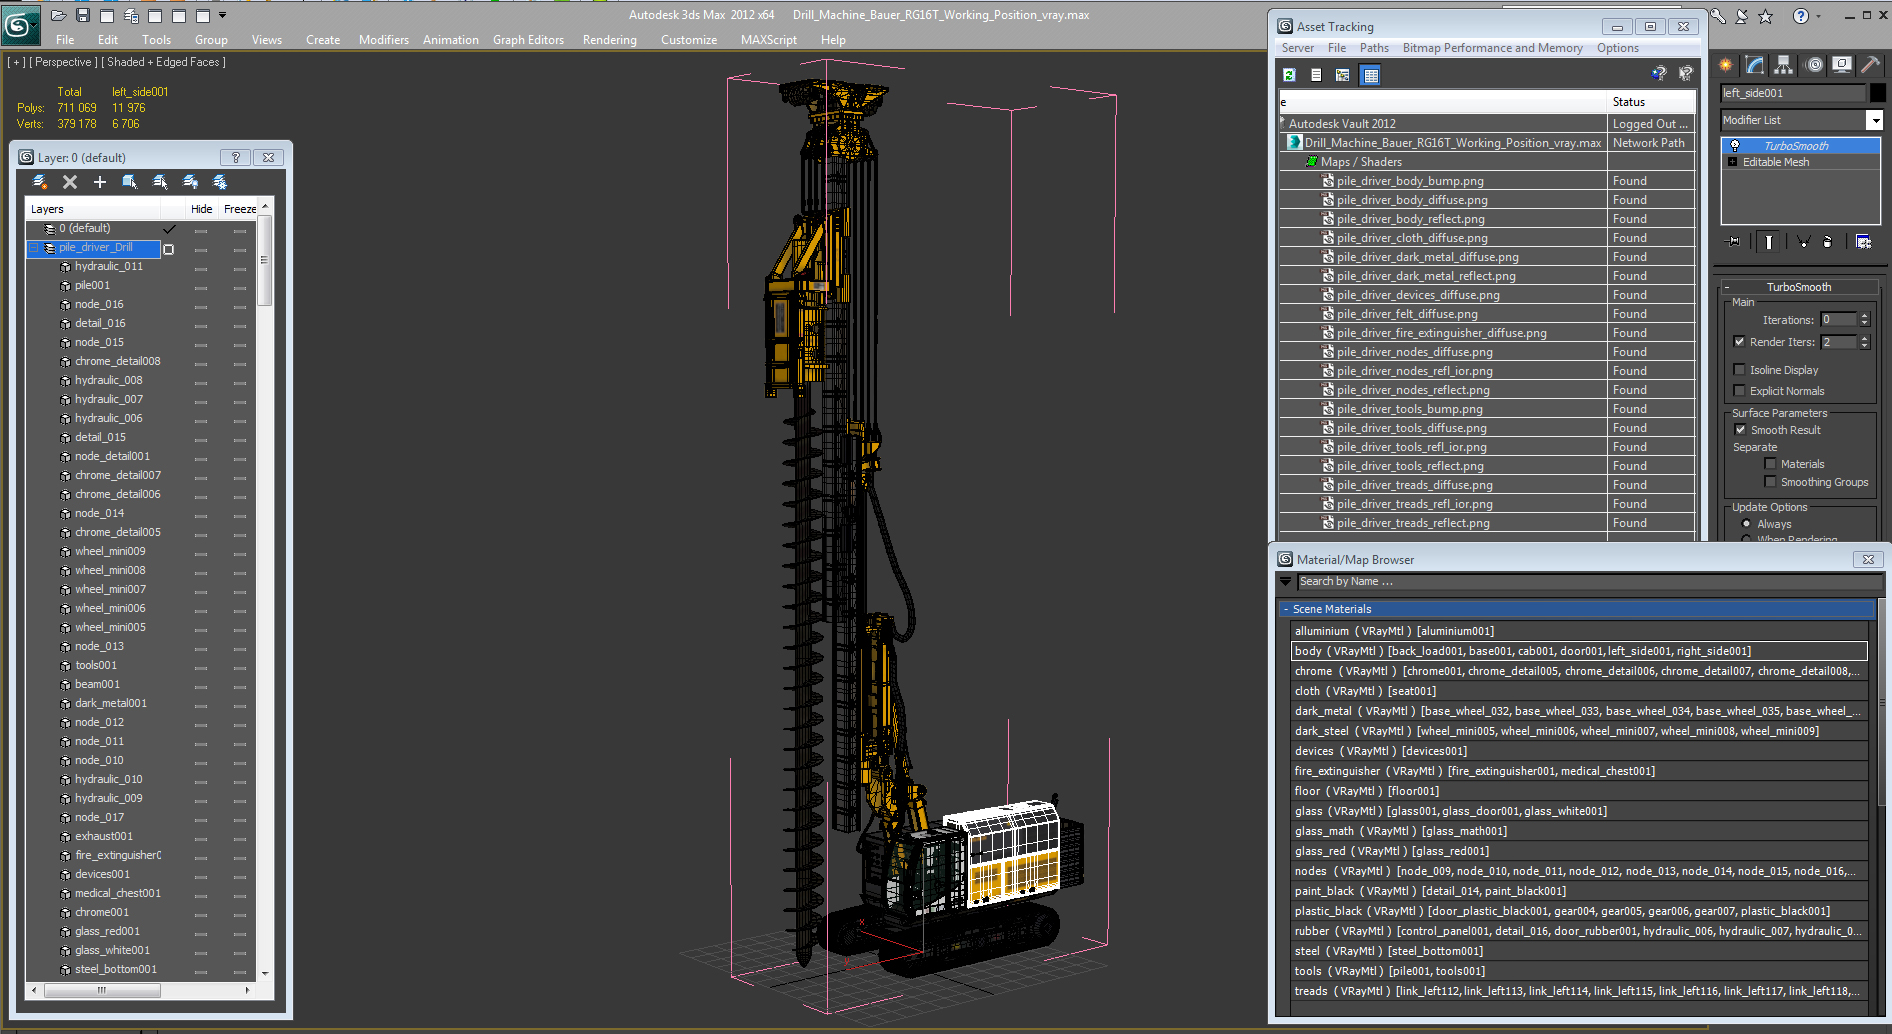Open the Motion command panel tab

point(1814,65)
